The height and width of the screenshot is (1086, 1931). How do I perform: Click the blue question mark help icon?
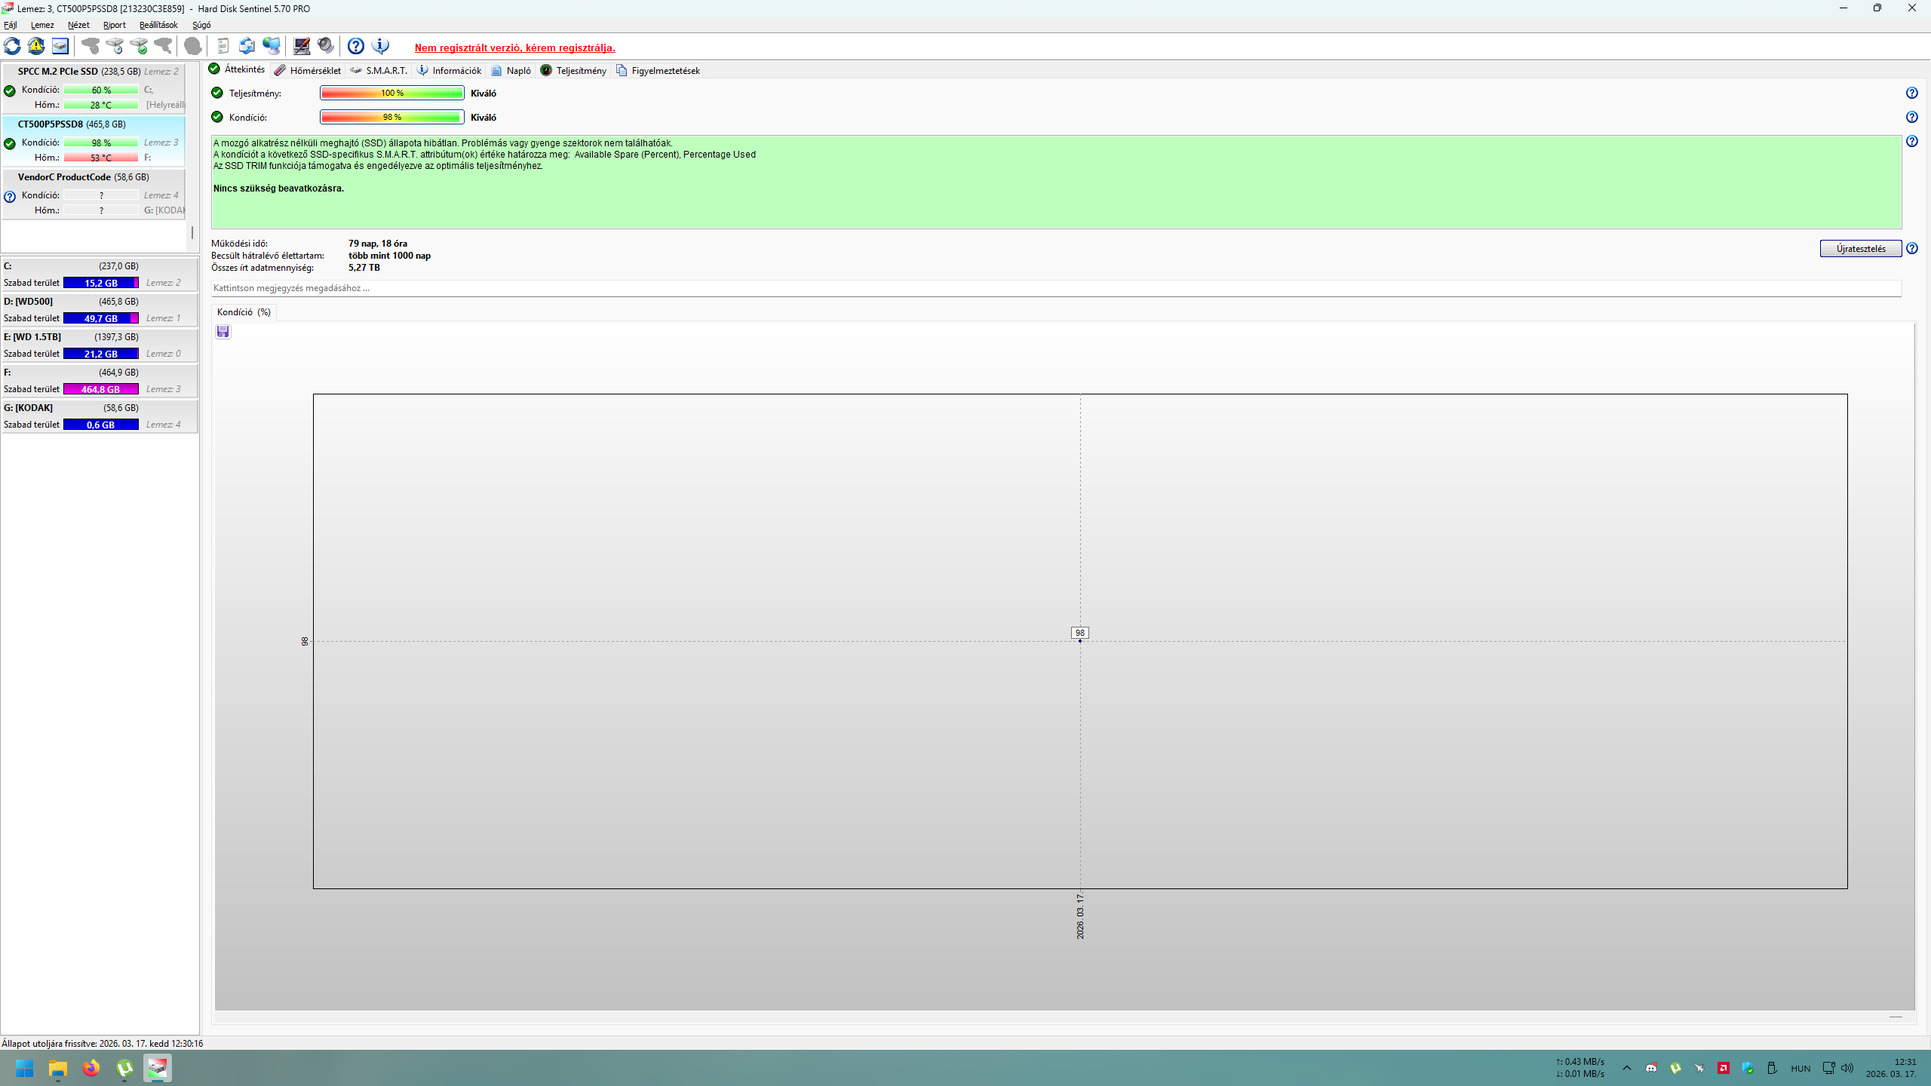[x=355, y=46]
